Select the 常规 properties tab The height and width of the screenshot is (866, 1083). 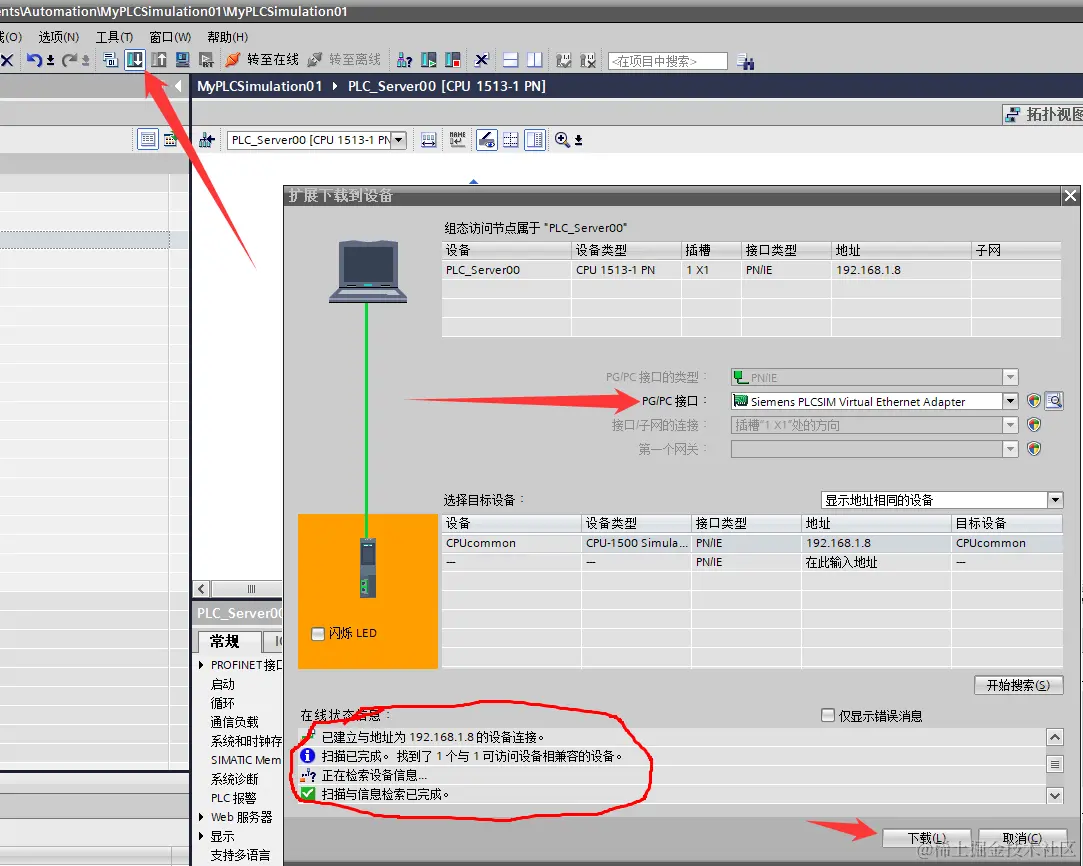(229, 642)
